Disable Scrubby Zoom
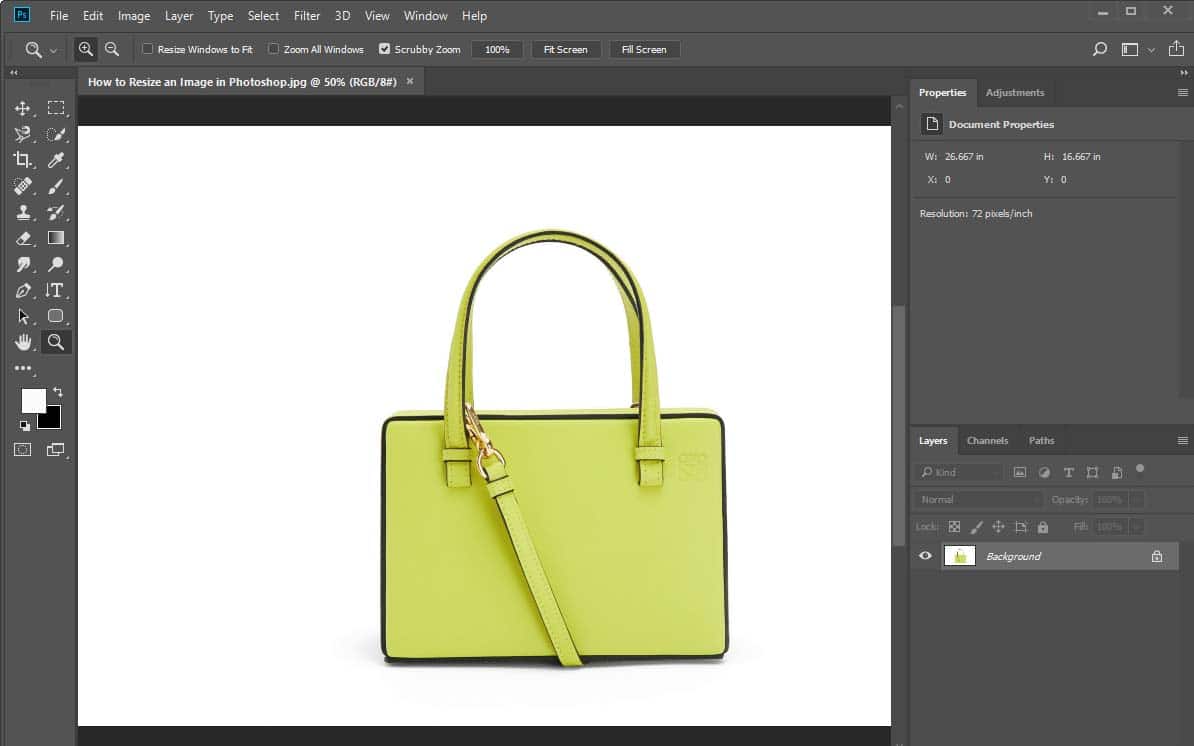 coord(383,48)
